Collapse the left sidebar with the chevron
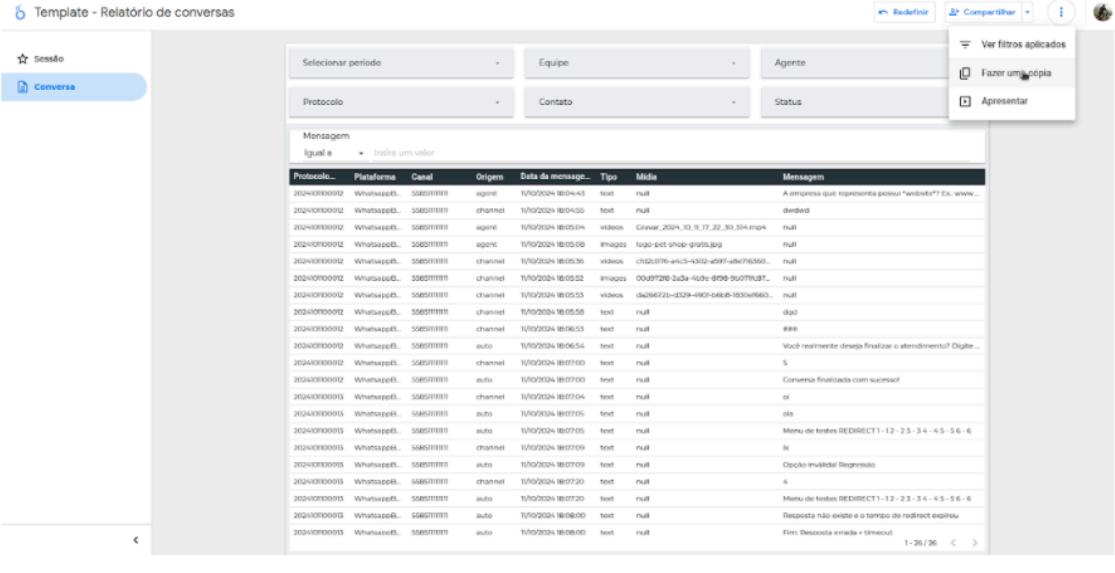This screenshot has width=1115, height=573. point(136,540)
